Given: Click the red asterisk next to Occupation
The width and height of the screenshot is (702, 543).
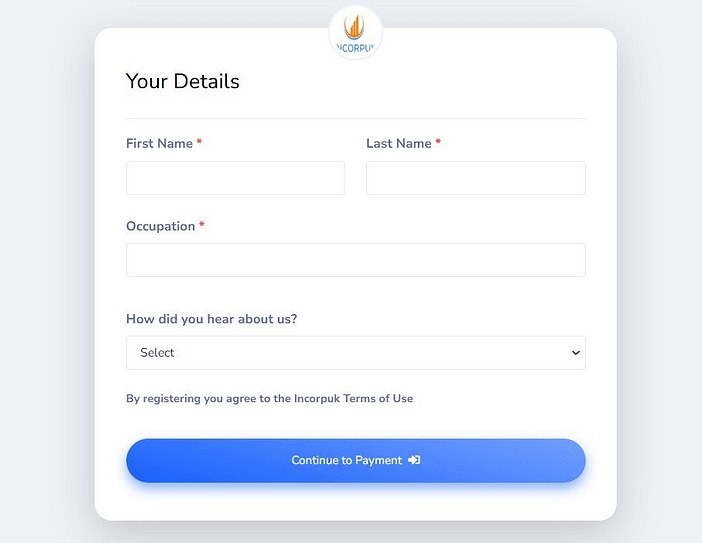Looking at the screenshot, I should (x=201, y=225).
